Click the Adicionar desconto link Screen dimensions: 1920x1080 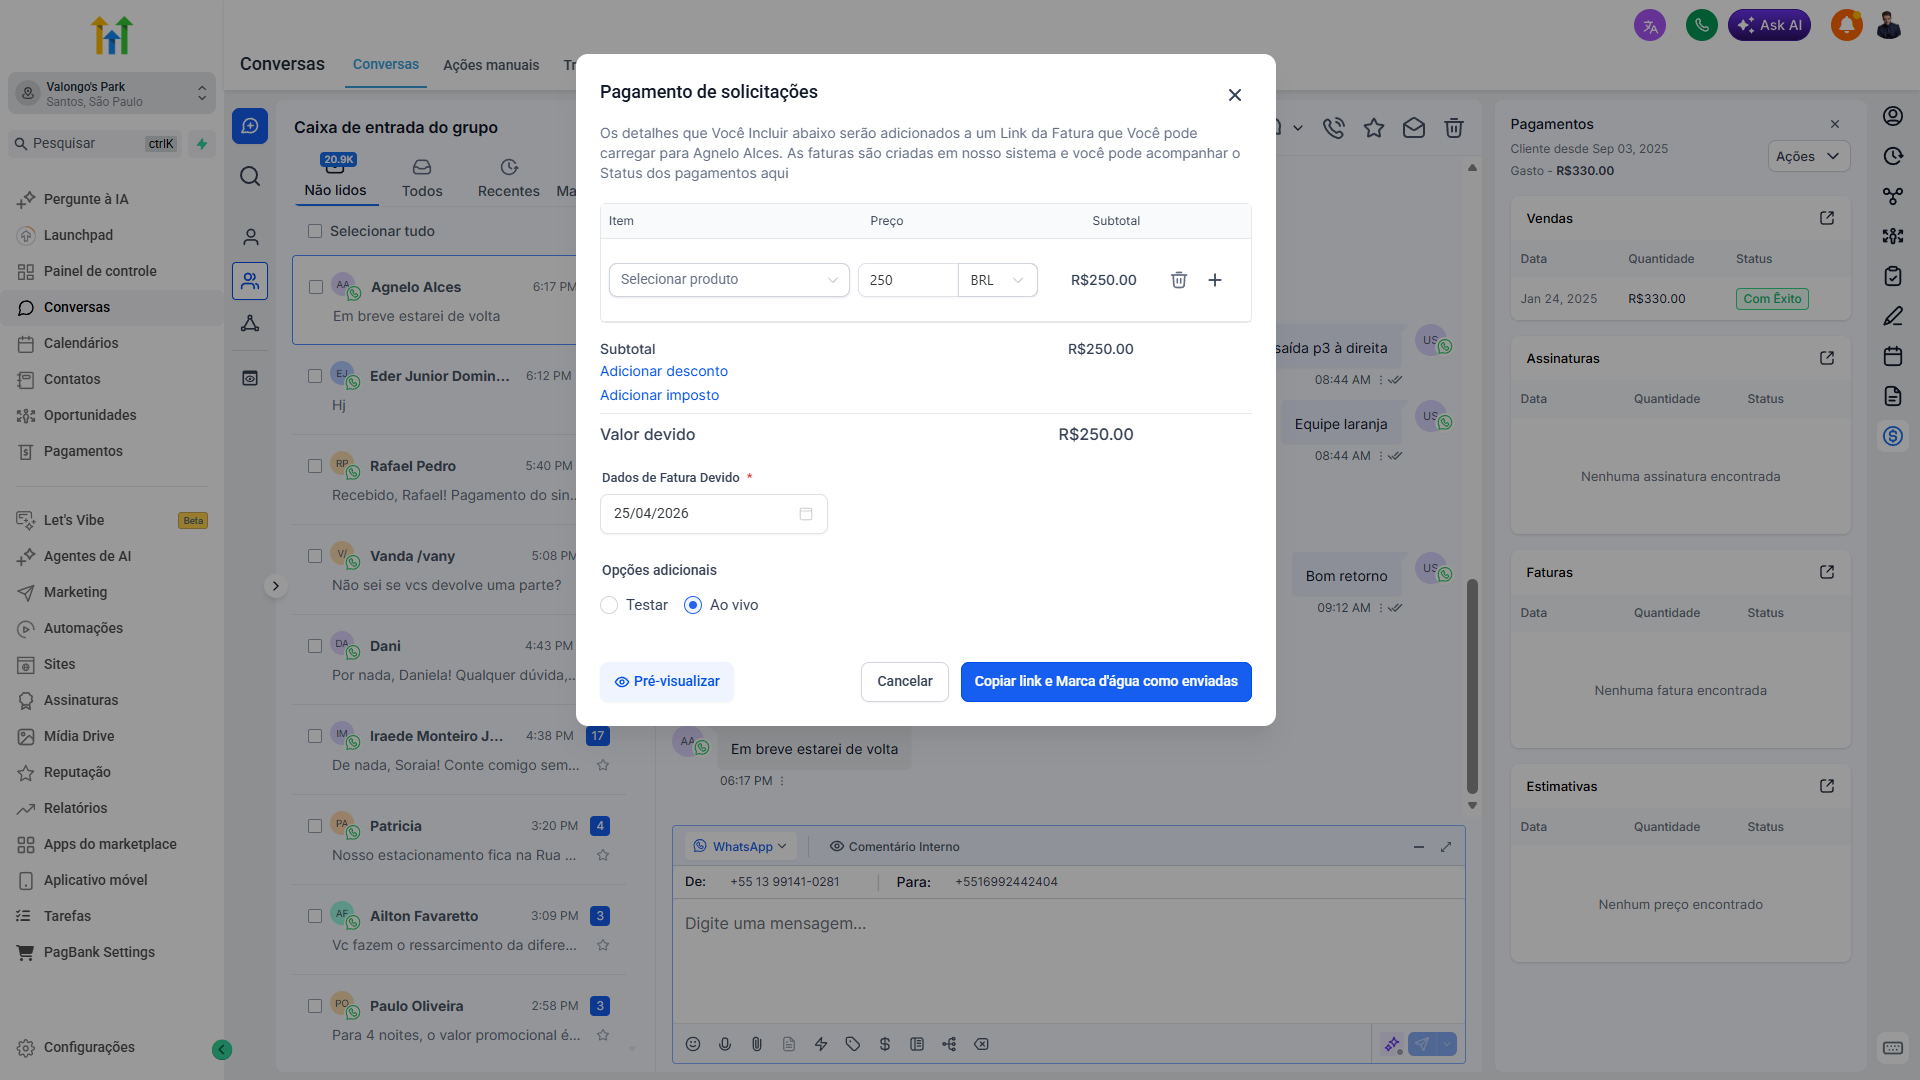click(664, 371)
